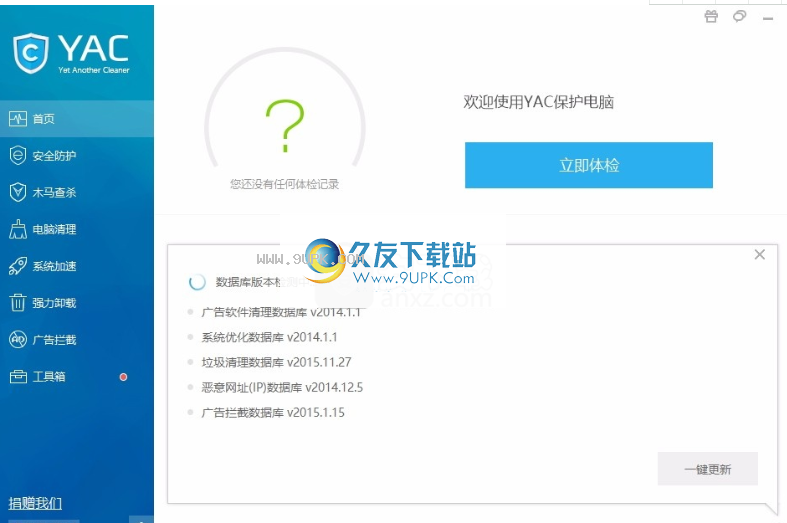Click the 一键更新 update button

[708, 469]
